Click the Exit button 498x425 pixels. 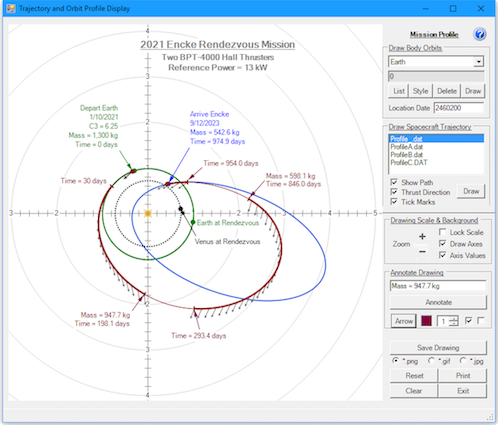[x=463, y=391]
